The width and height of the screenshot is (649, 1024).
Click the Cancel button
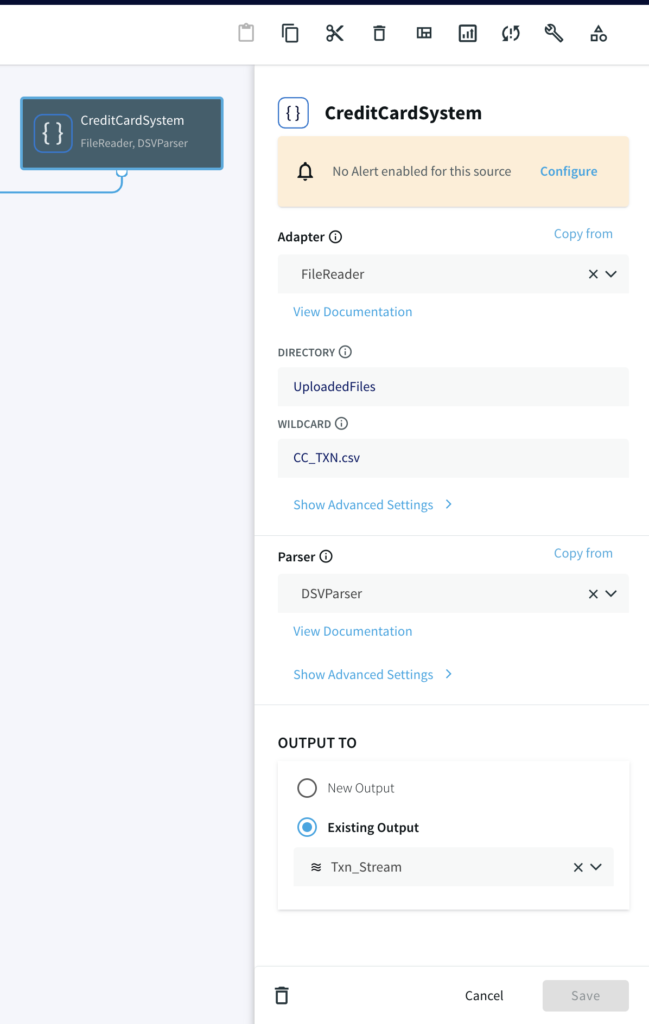(x=484, y=995)
